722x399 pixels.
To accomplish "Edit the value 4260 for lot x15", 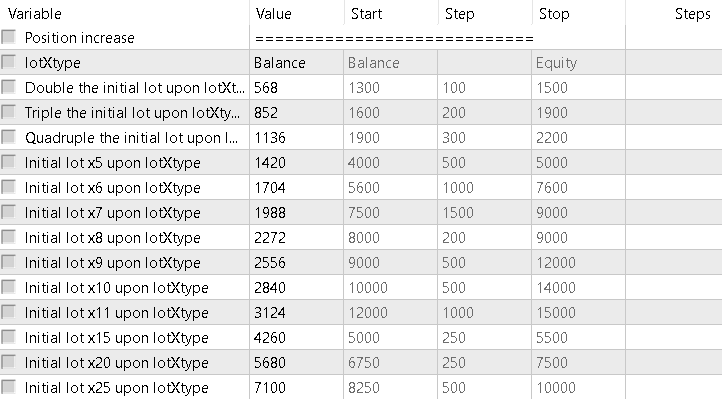I will point(297,337).
